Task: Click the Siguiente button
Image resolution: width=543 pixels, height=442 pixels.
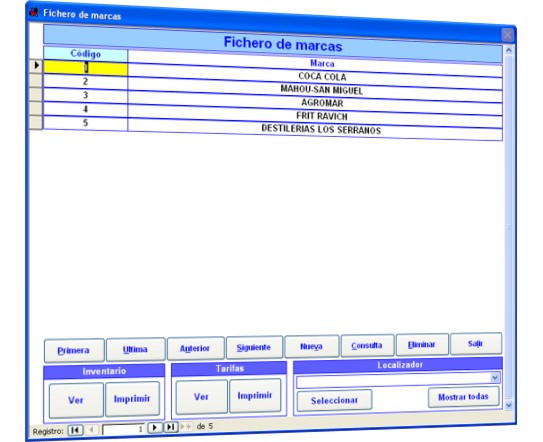Action: (254, 347)
